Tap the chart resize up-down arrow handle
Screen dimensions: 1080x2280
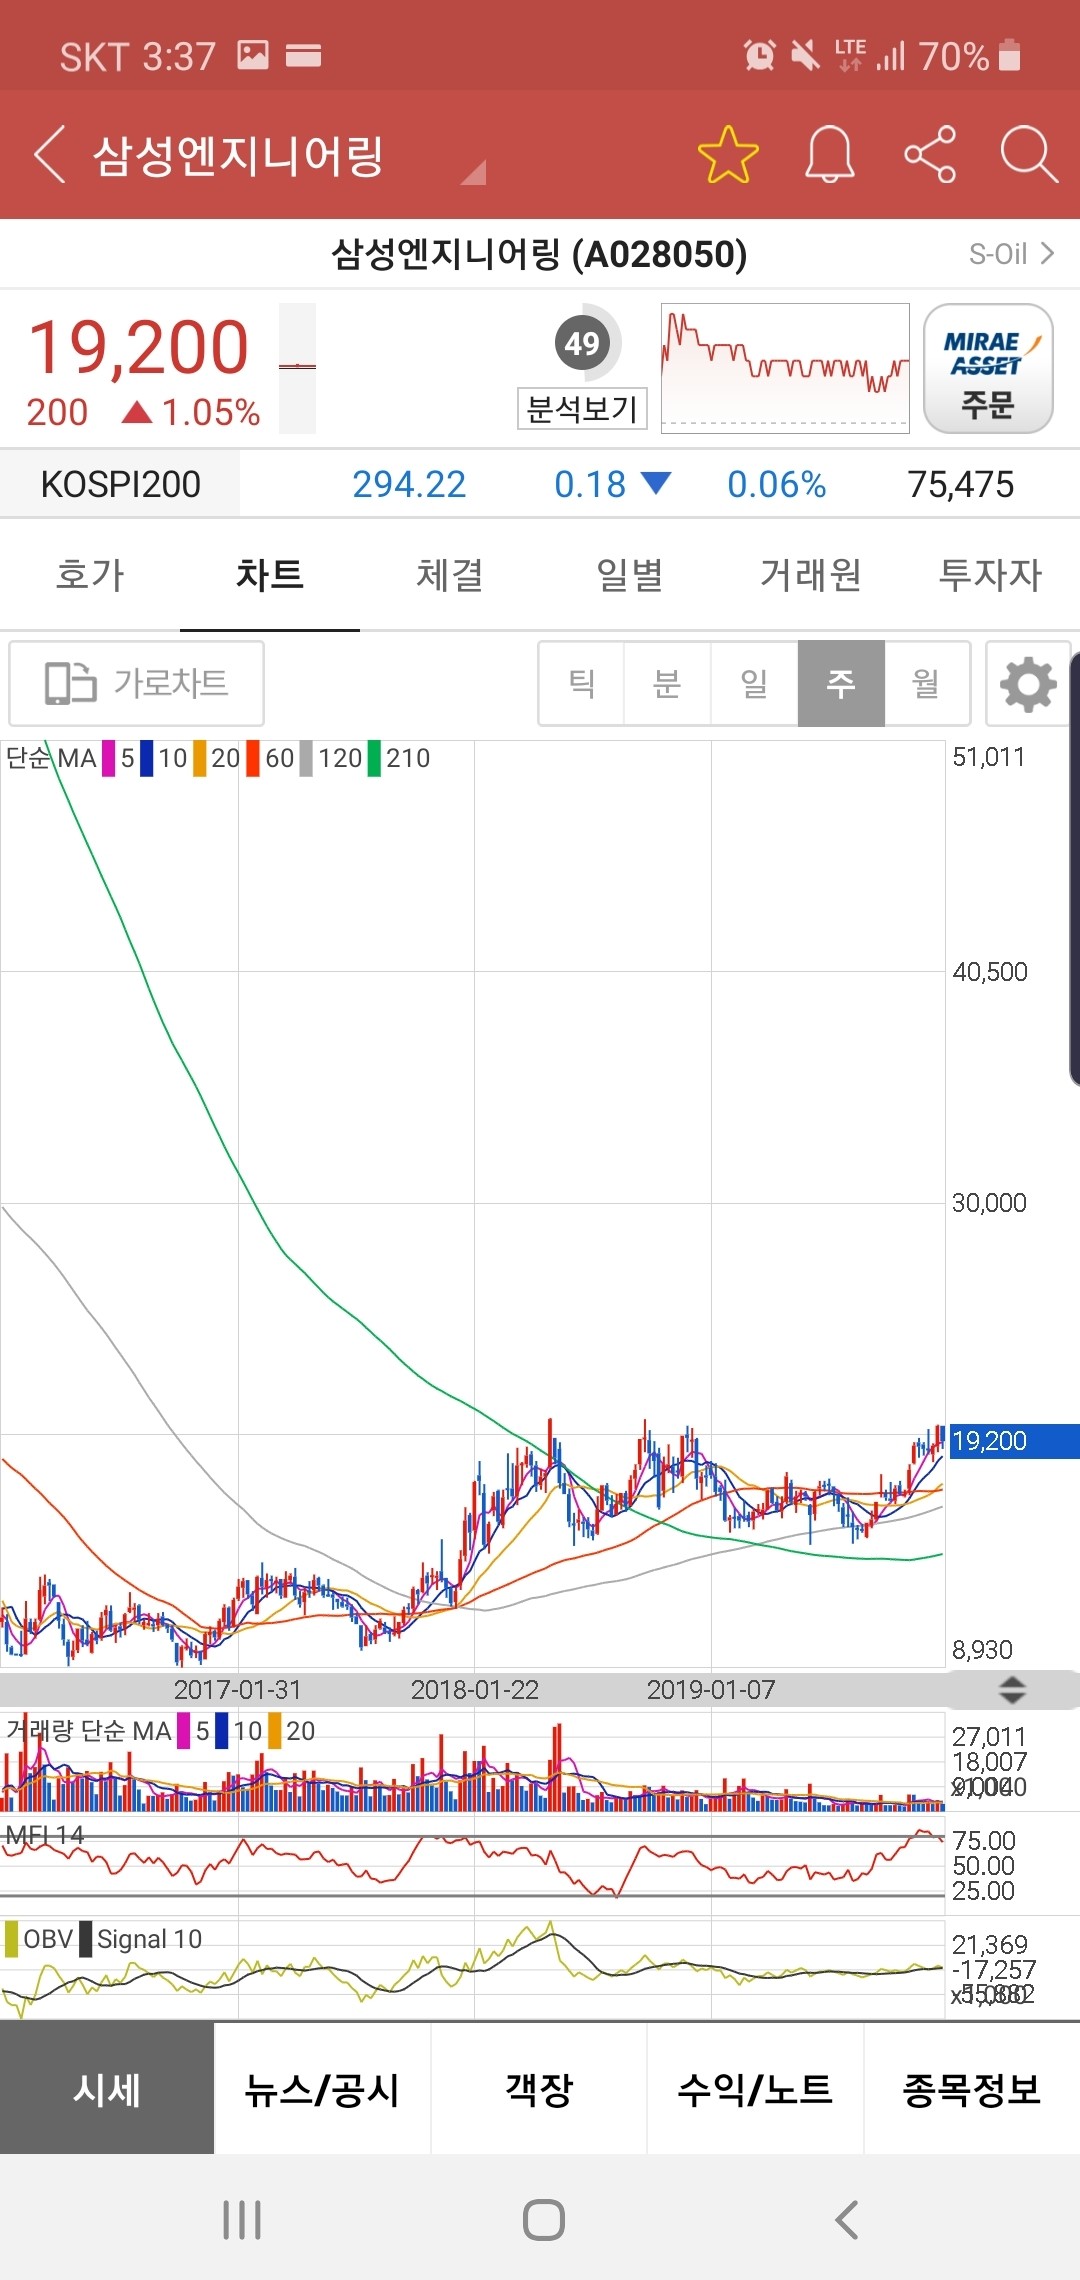pyautogui.click(x=1013, y=1689)
